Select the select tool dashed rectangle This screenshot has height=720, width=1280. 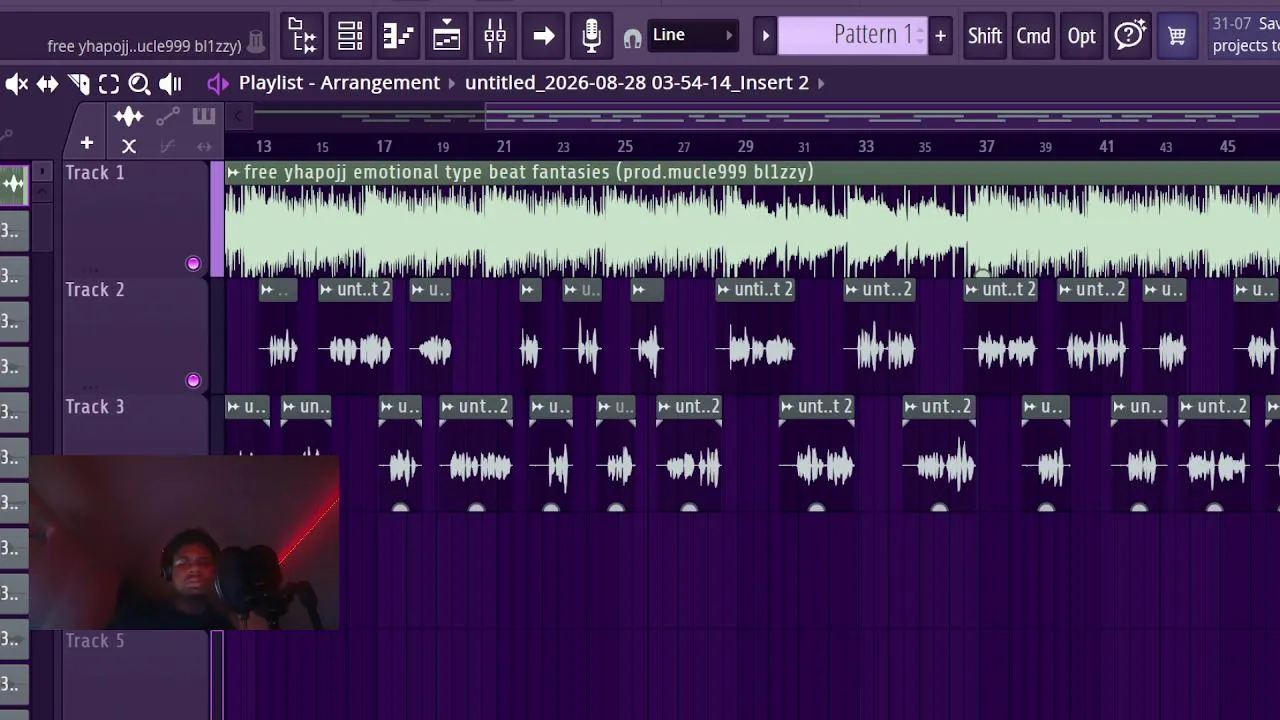[109, 84]
